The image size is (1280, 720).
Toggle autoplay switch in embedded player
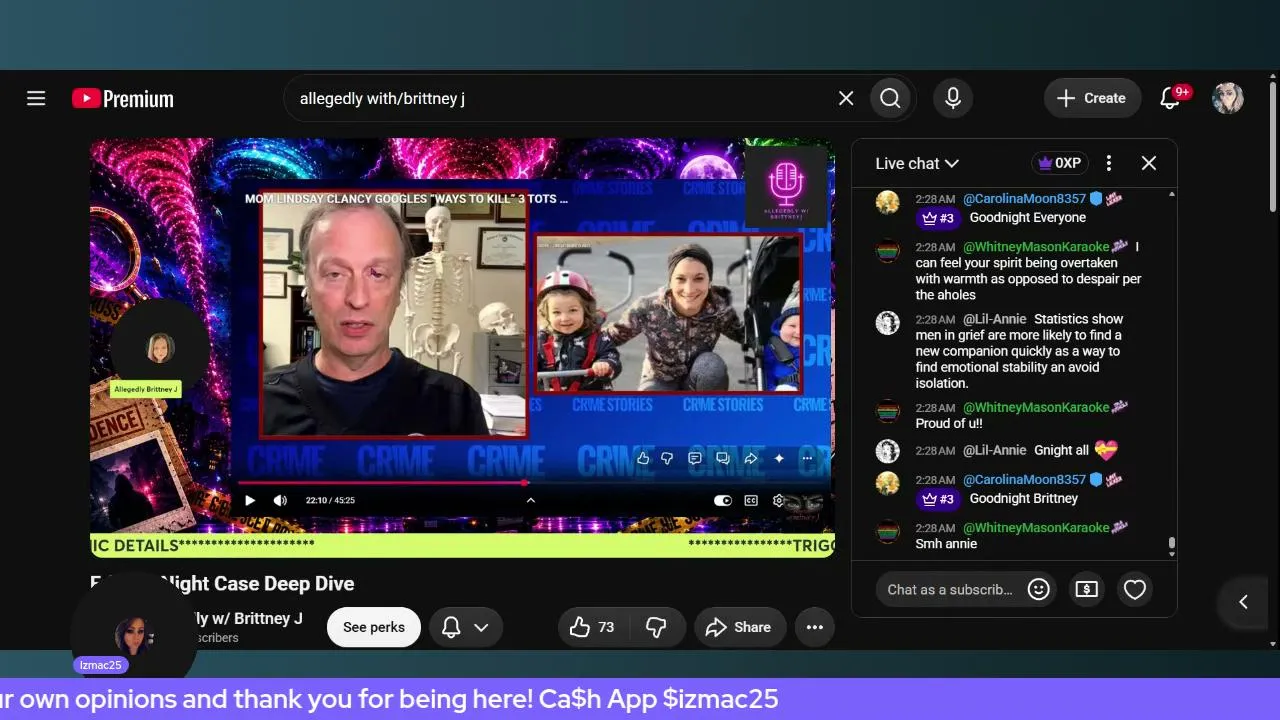tap(723, 500)
